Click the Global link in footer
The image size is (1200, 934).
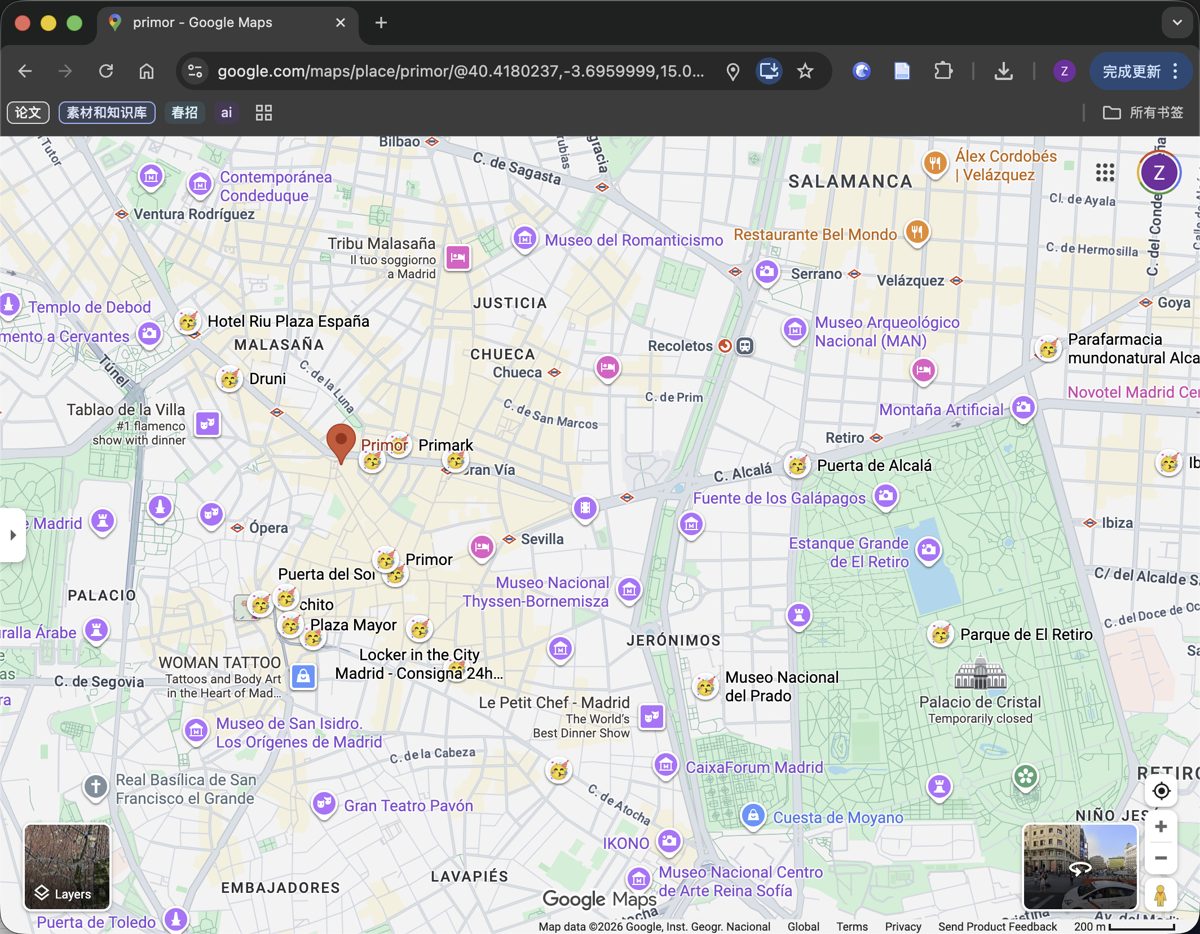tap(803, 926)
